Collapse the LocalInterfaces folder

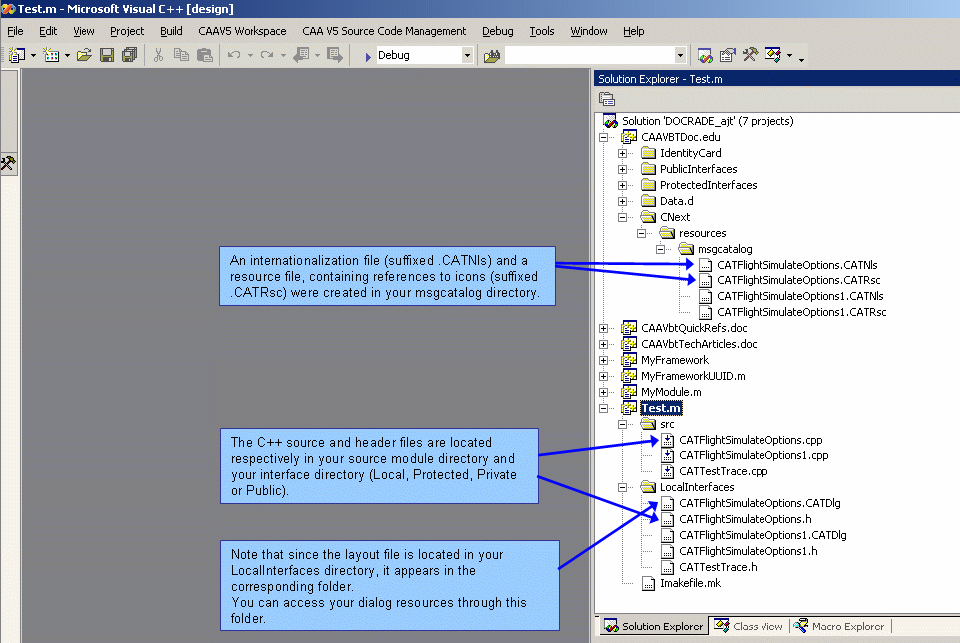pyautogui.click(x=623, y=487)
